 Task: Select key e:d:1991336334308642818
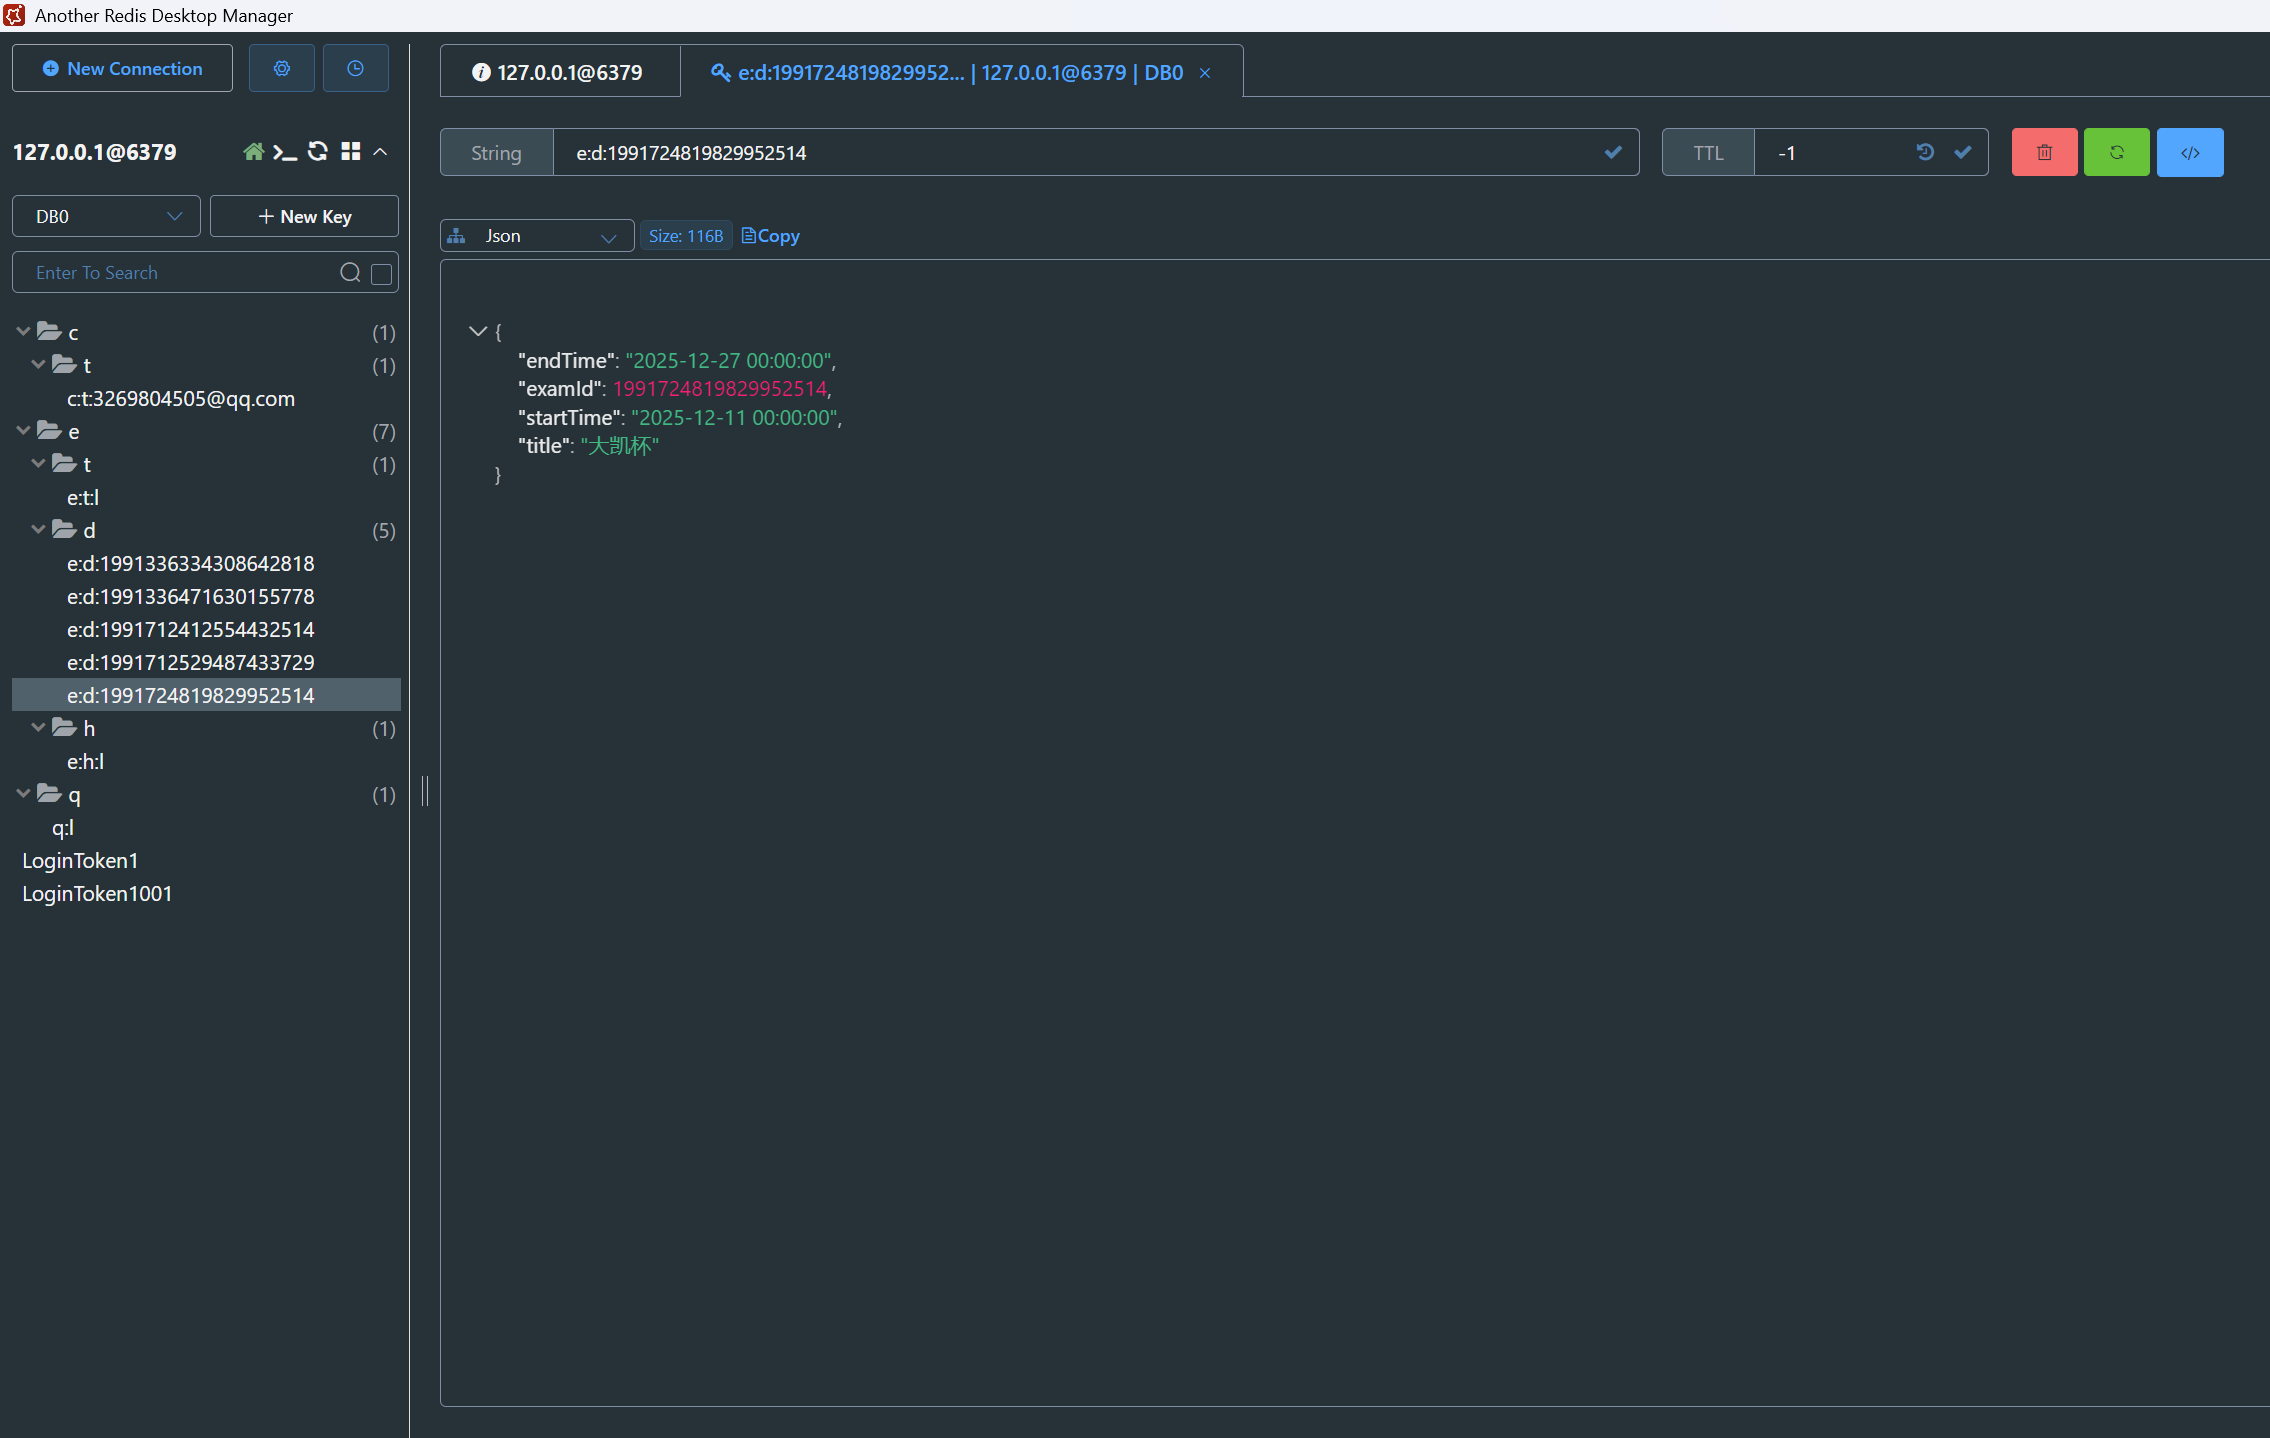(x=190, y=563)
